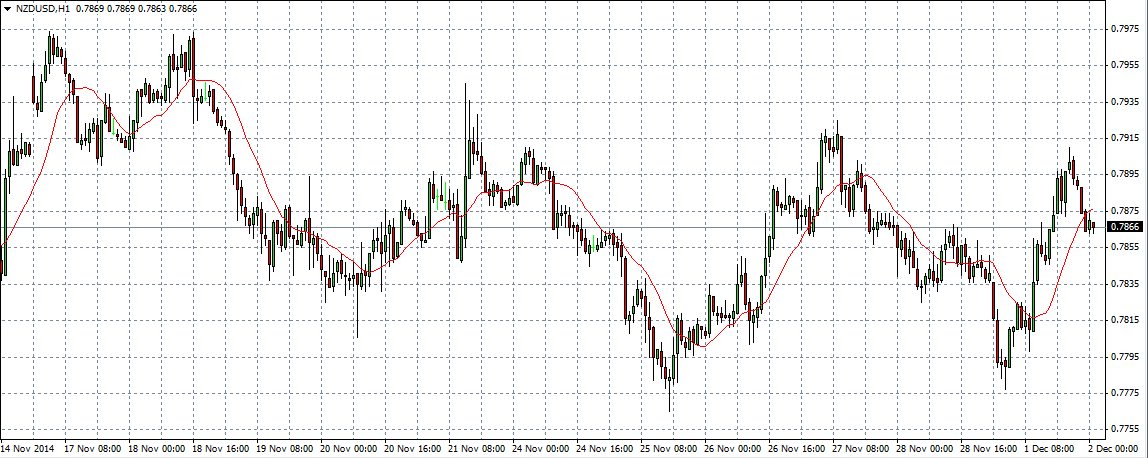Click the 2 Dec 00:00 time label
1148x458 pixels.
click(1110, 449)
